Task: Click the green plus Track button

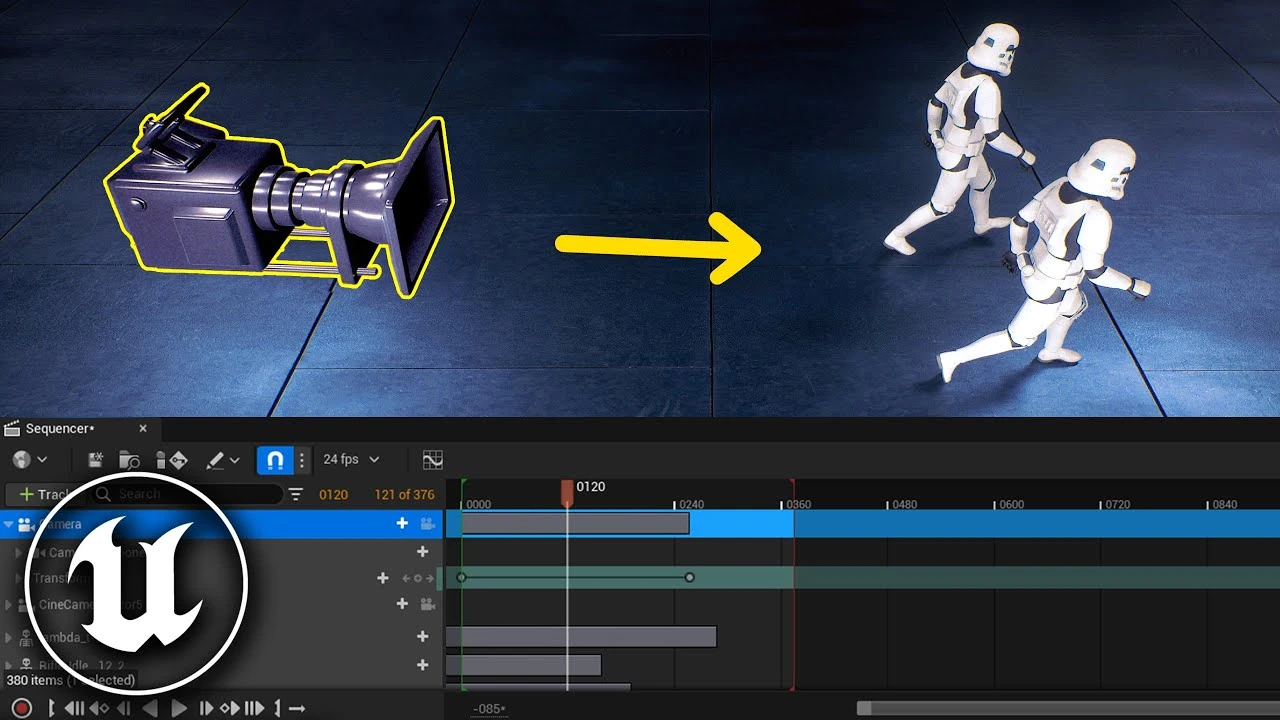Action: click(45, 494)
